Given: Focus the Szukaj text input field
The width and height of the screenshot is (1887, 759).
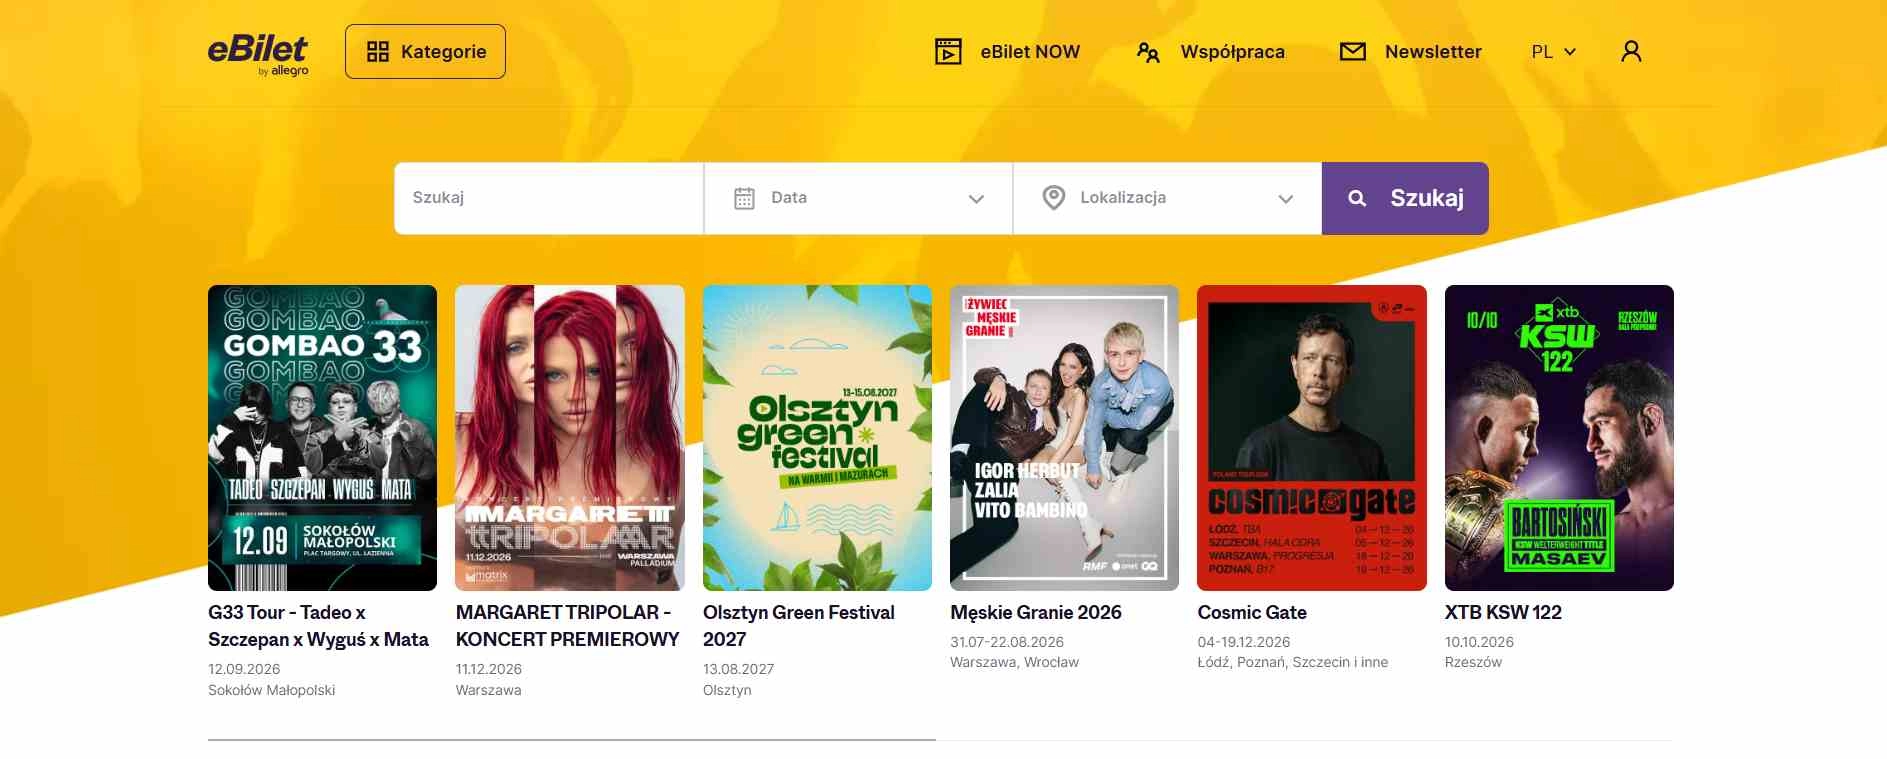Looking at the screenshot, I should click(x=549, y=198).
